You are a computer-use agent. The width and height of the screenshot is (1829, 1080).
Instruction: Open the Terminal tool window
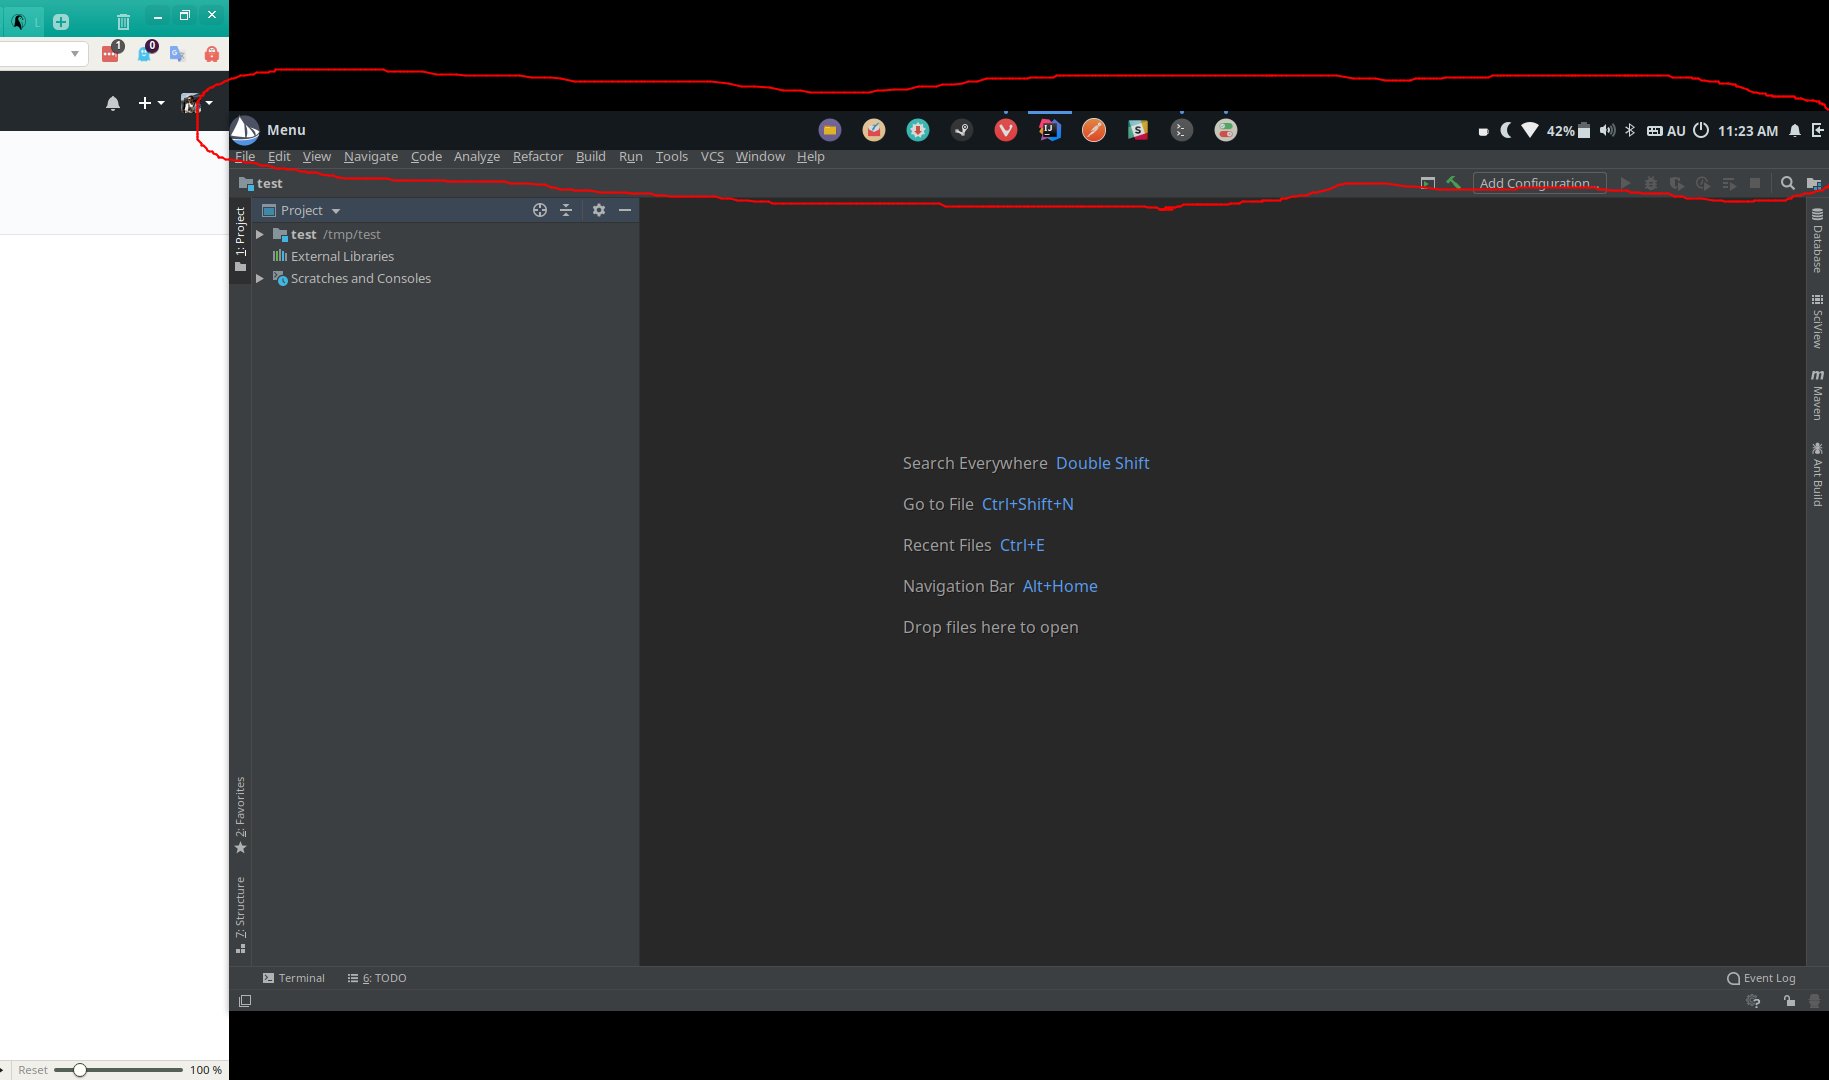(294, 978)
